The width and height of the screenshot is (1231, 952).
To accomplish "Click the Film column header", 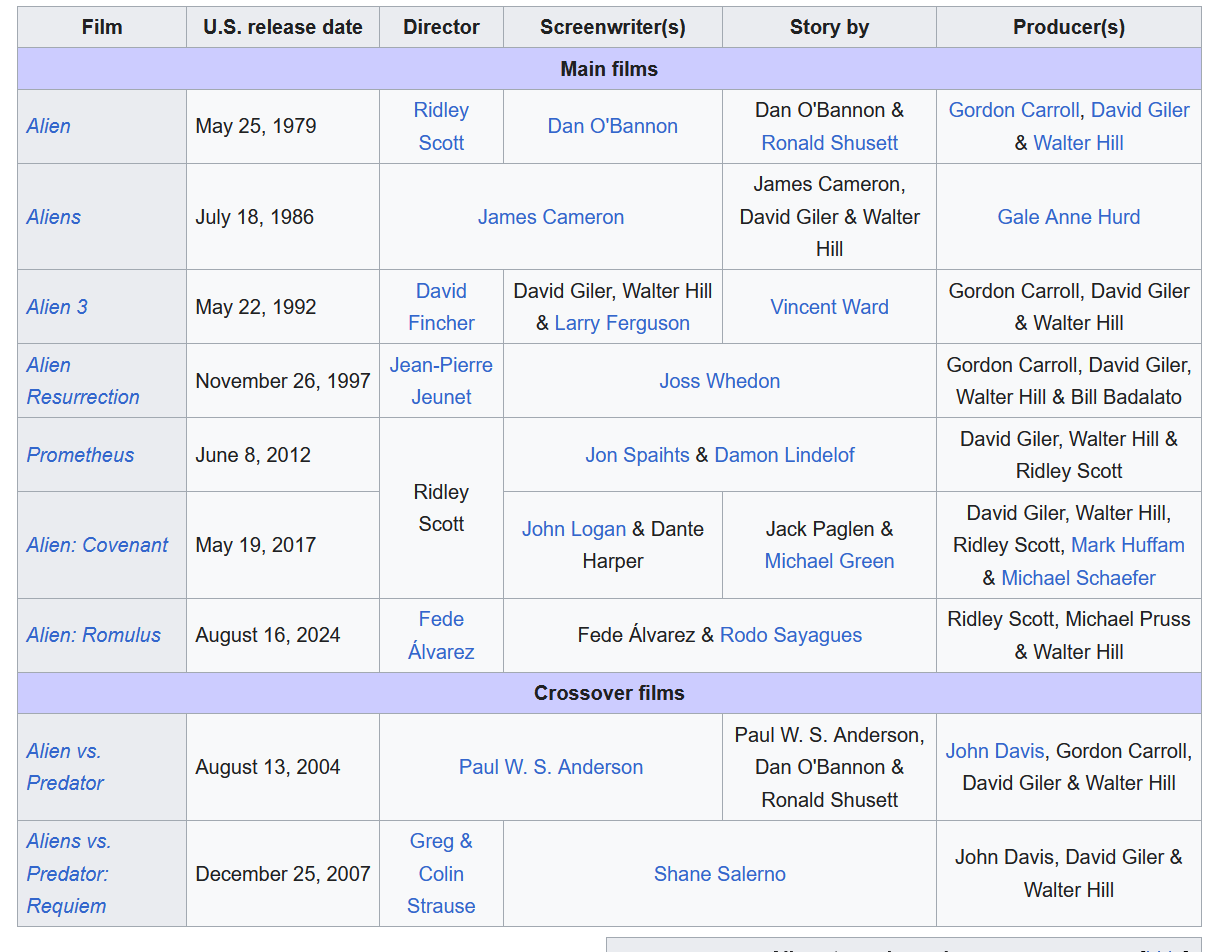I will (102, 27).
